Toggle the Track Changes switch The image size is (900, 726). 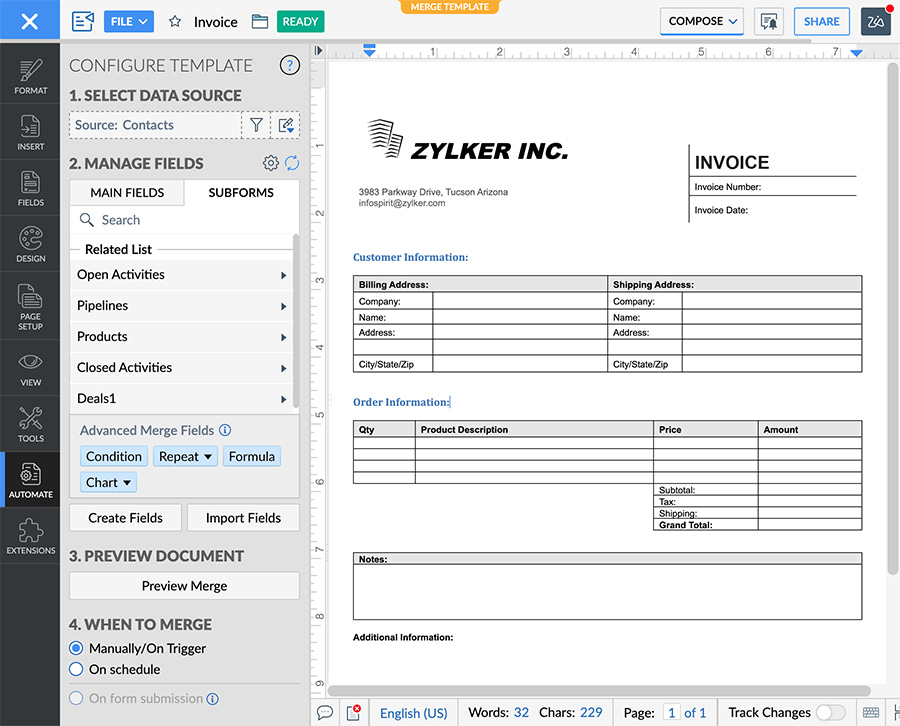coord(830,713)
